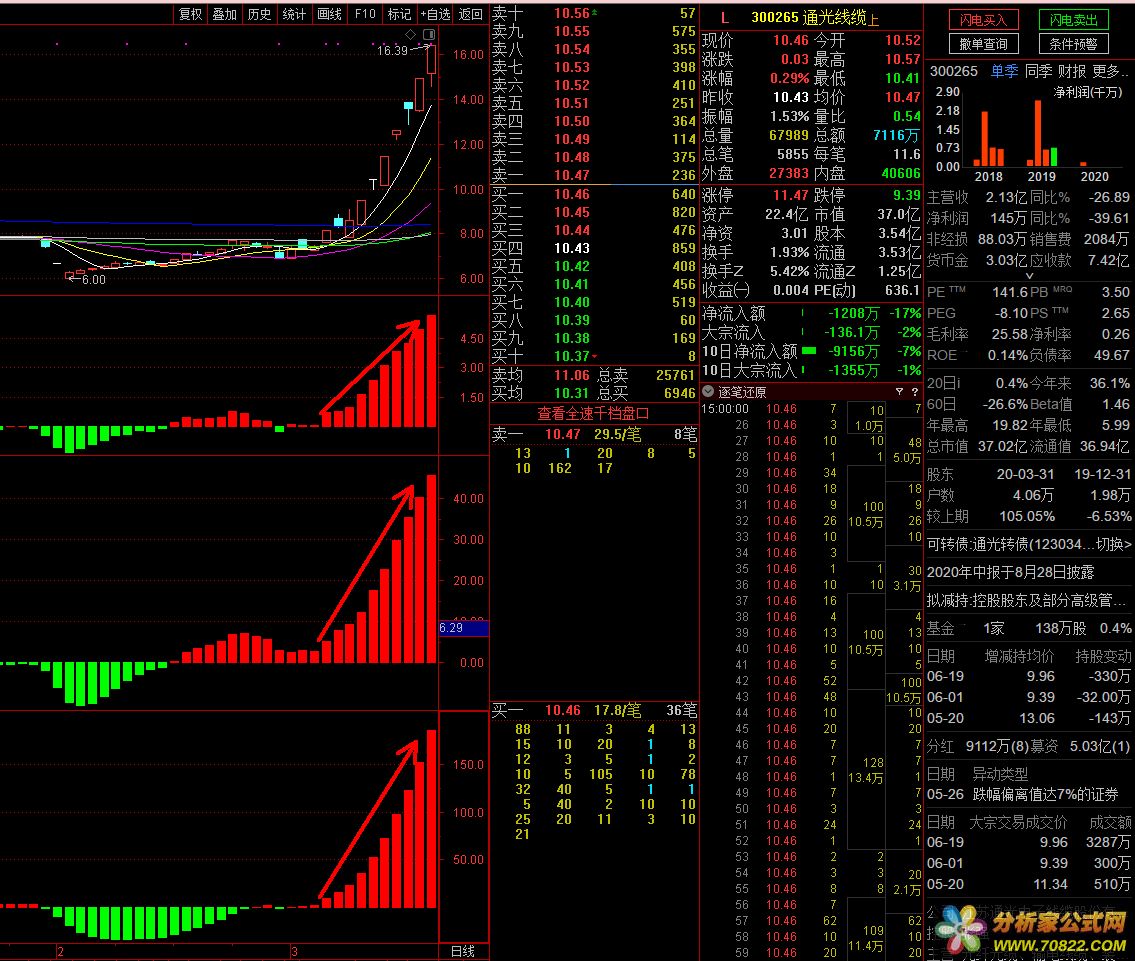Image resolution: width=1135 pixels, height=961 pixels.
Task: Open 可转债:通光转债 switch link
Action: click(x=1029, y=544)
